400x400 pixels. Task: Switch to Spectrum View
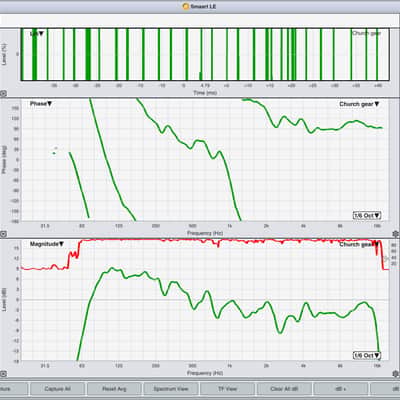[171, 389]
